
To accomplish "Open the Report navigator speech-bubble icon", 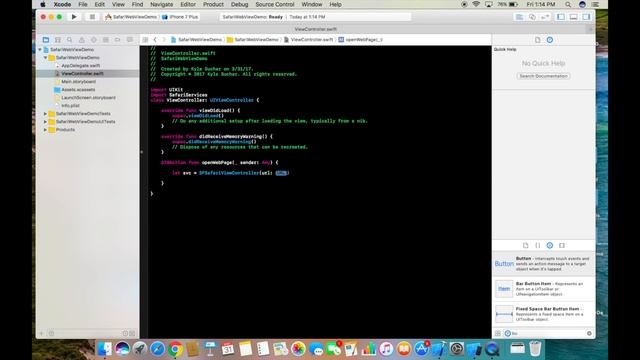I will 129,40.
